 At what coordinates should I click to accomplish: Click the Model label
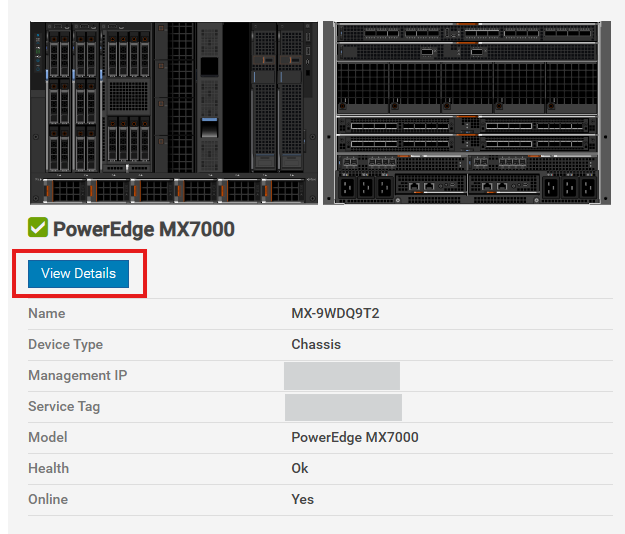point(48,437)
